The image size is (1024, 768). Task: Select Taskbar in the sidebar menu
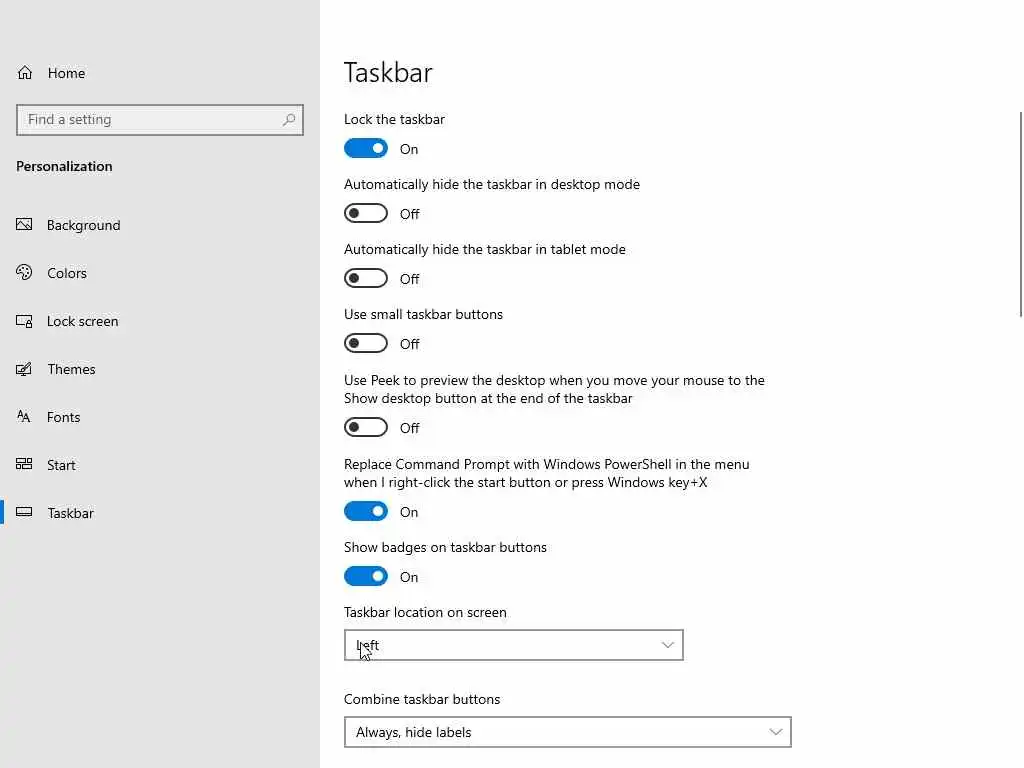click(x=70, y=513)
